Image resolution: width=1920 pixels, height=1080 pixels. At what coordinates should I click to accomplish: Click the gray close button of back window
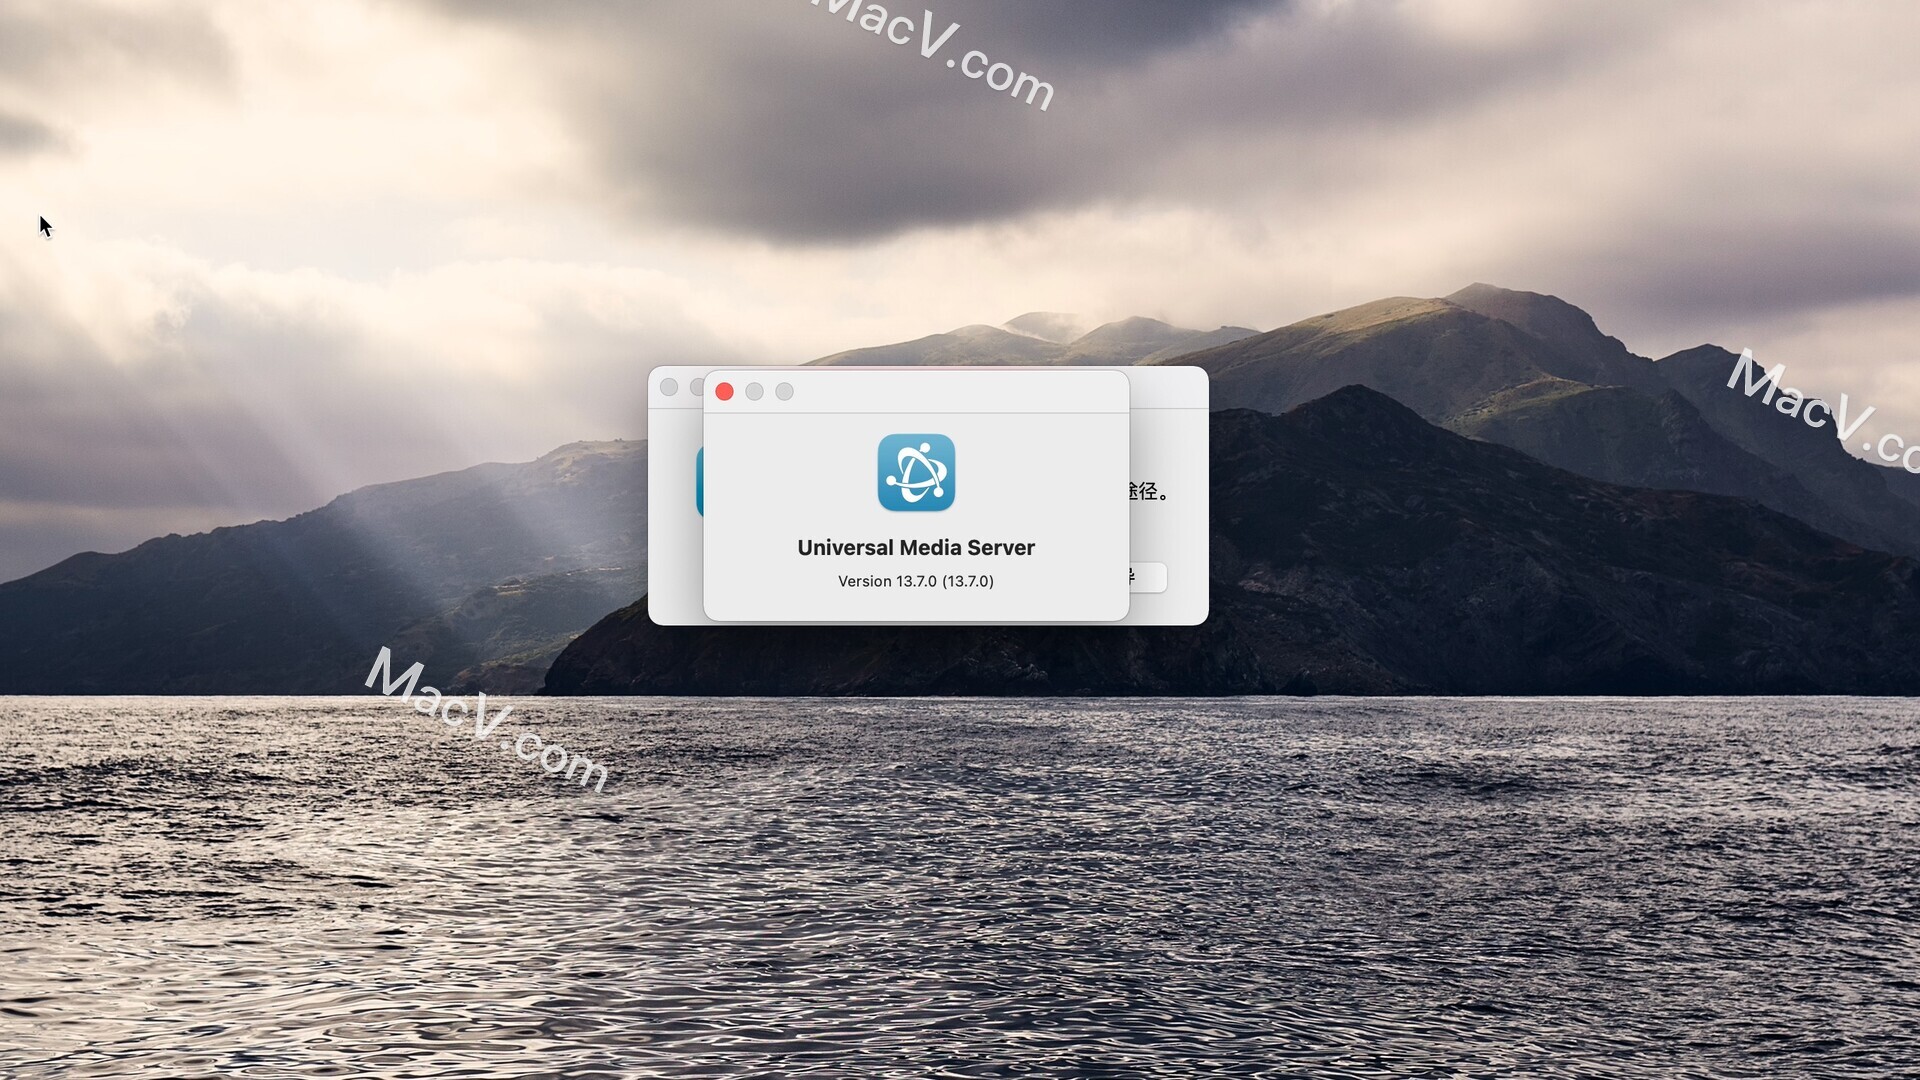(x=669, y=387)
